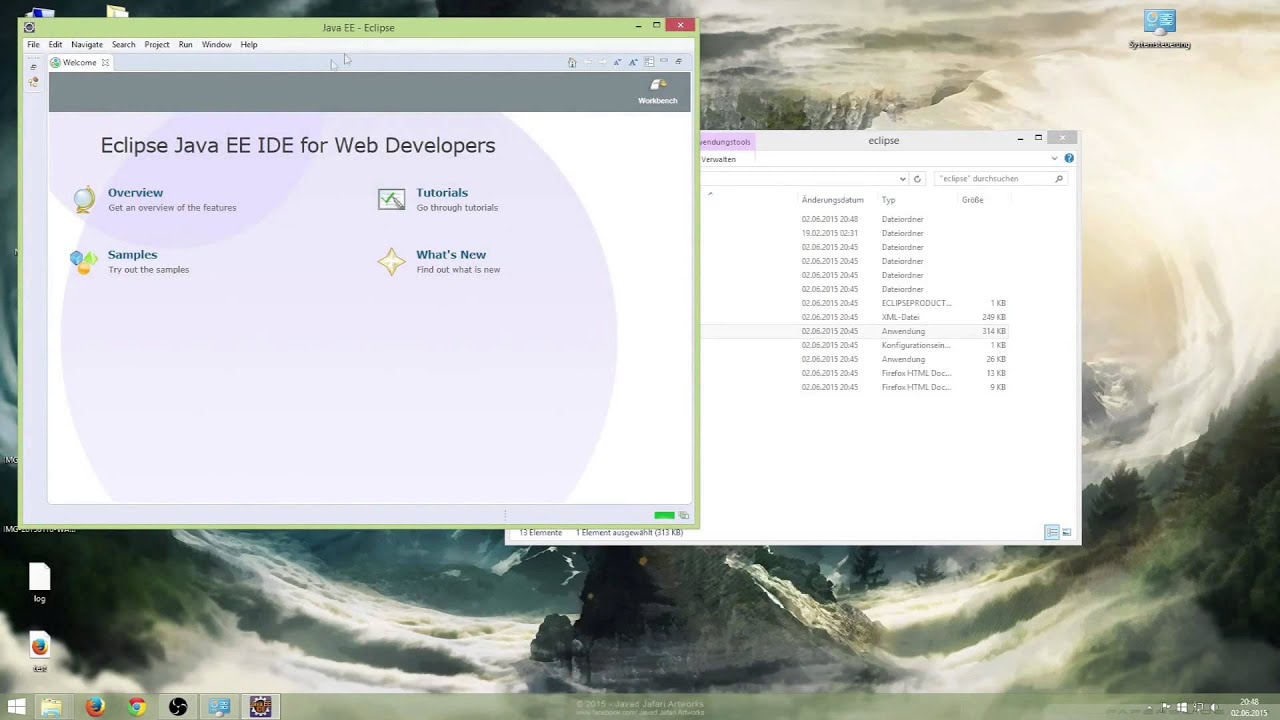The height and width of the screenshot is (720, 1280).
Task: Launch Firefox from the taskbar
Action: [94, 707]
